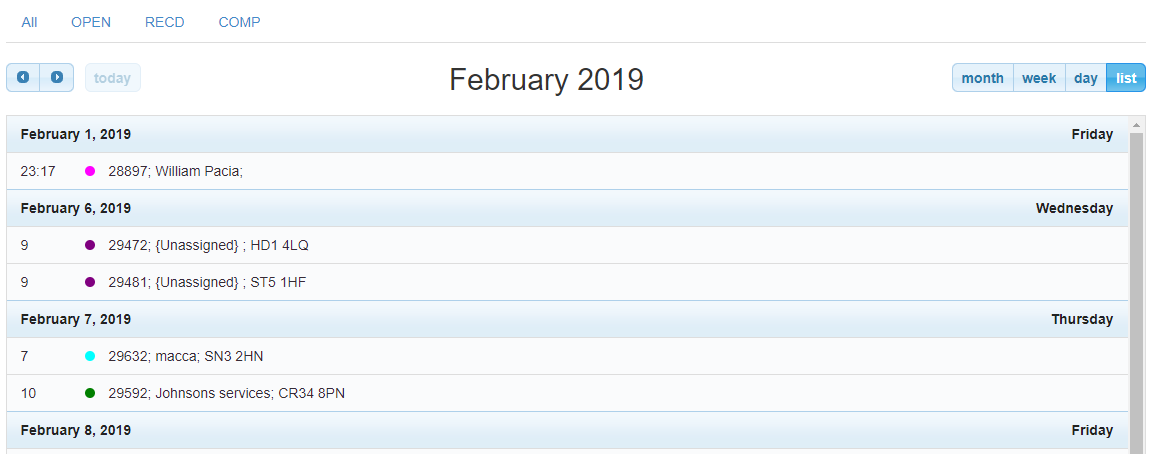1151x454 pixels.
Task: Switch calendar to week view
Action: point(1039,78)
